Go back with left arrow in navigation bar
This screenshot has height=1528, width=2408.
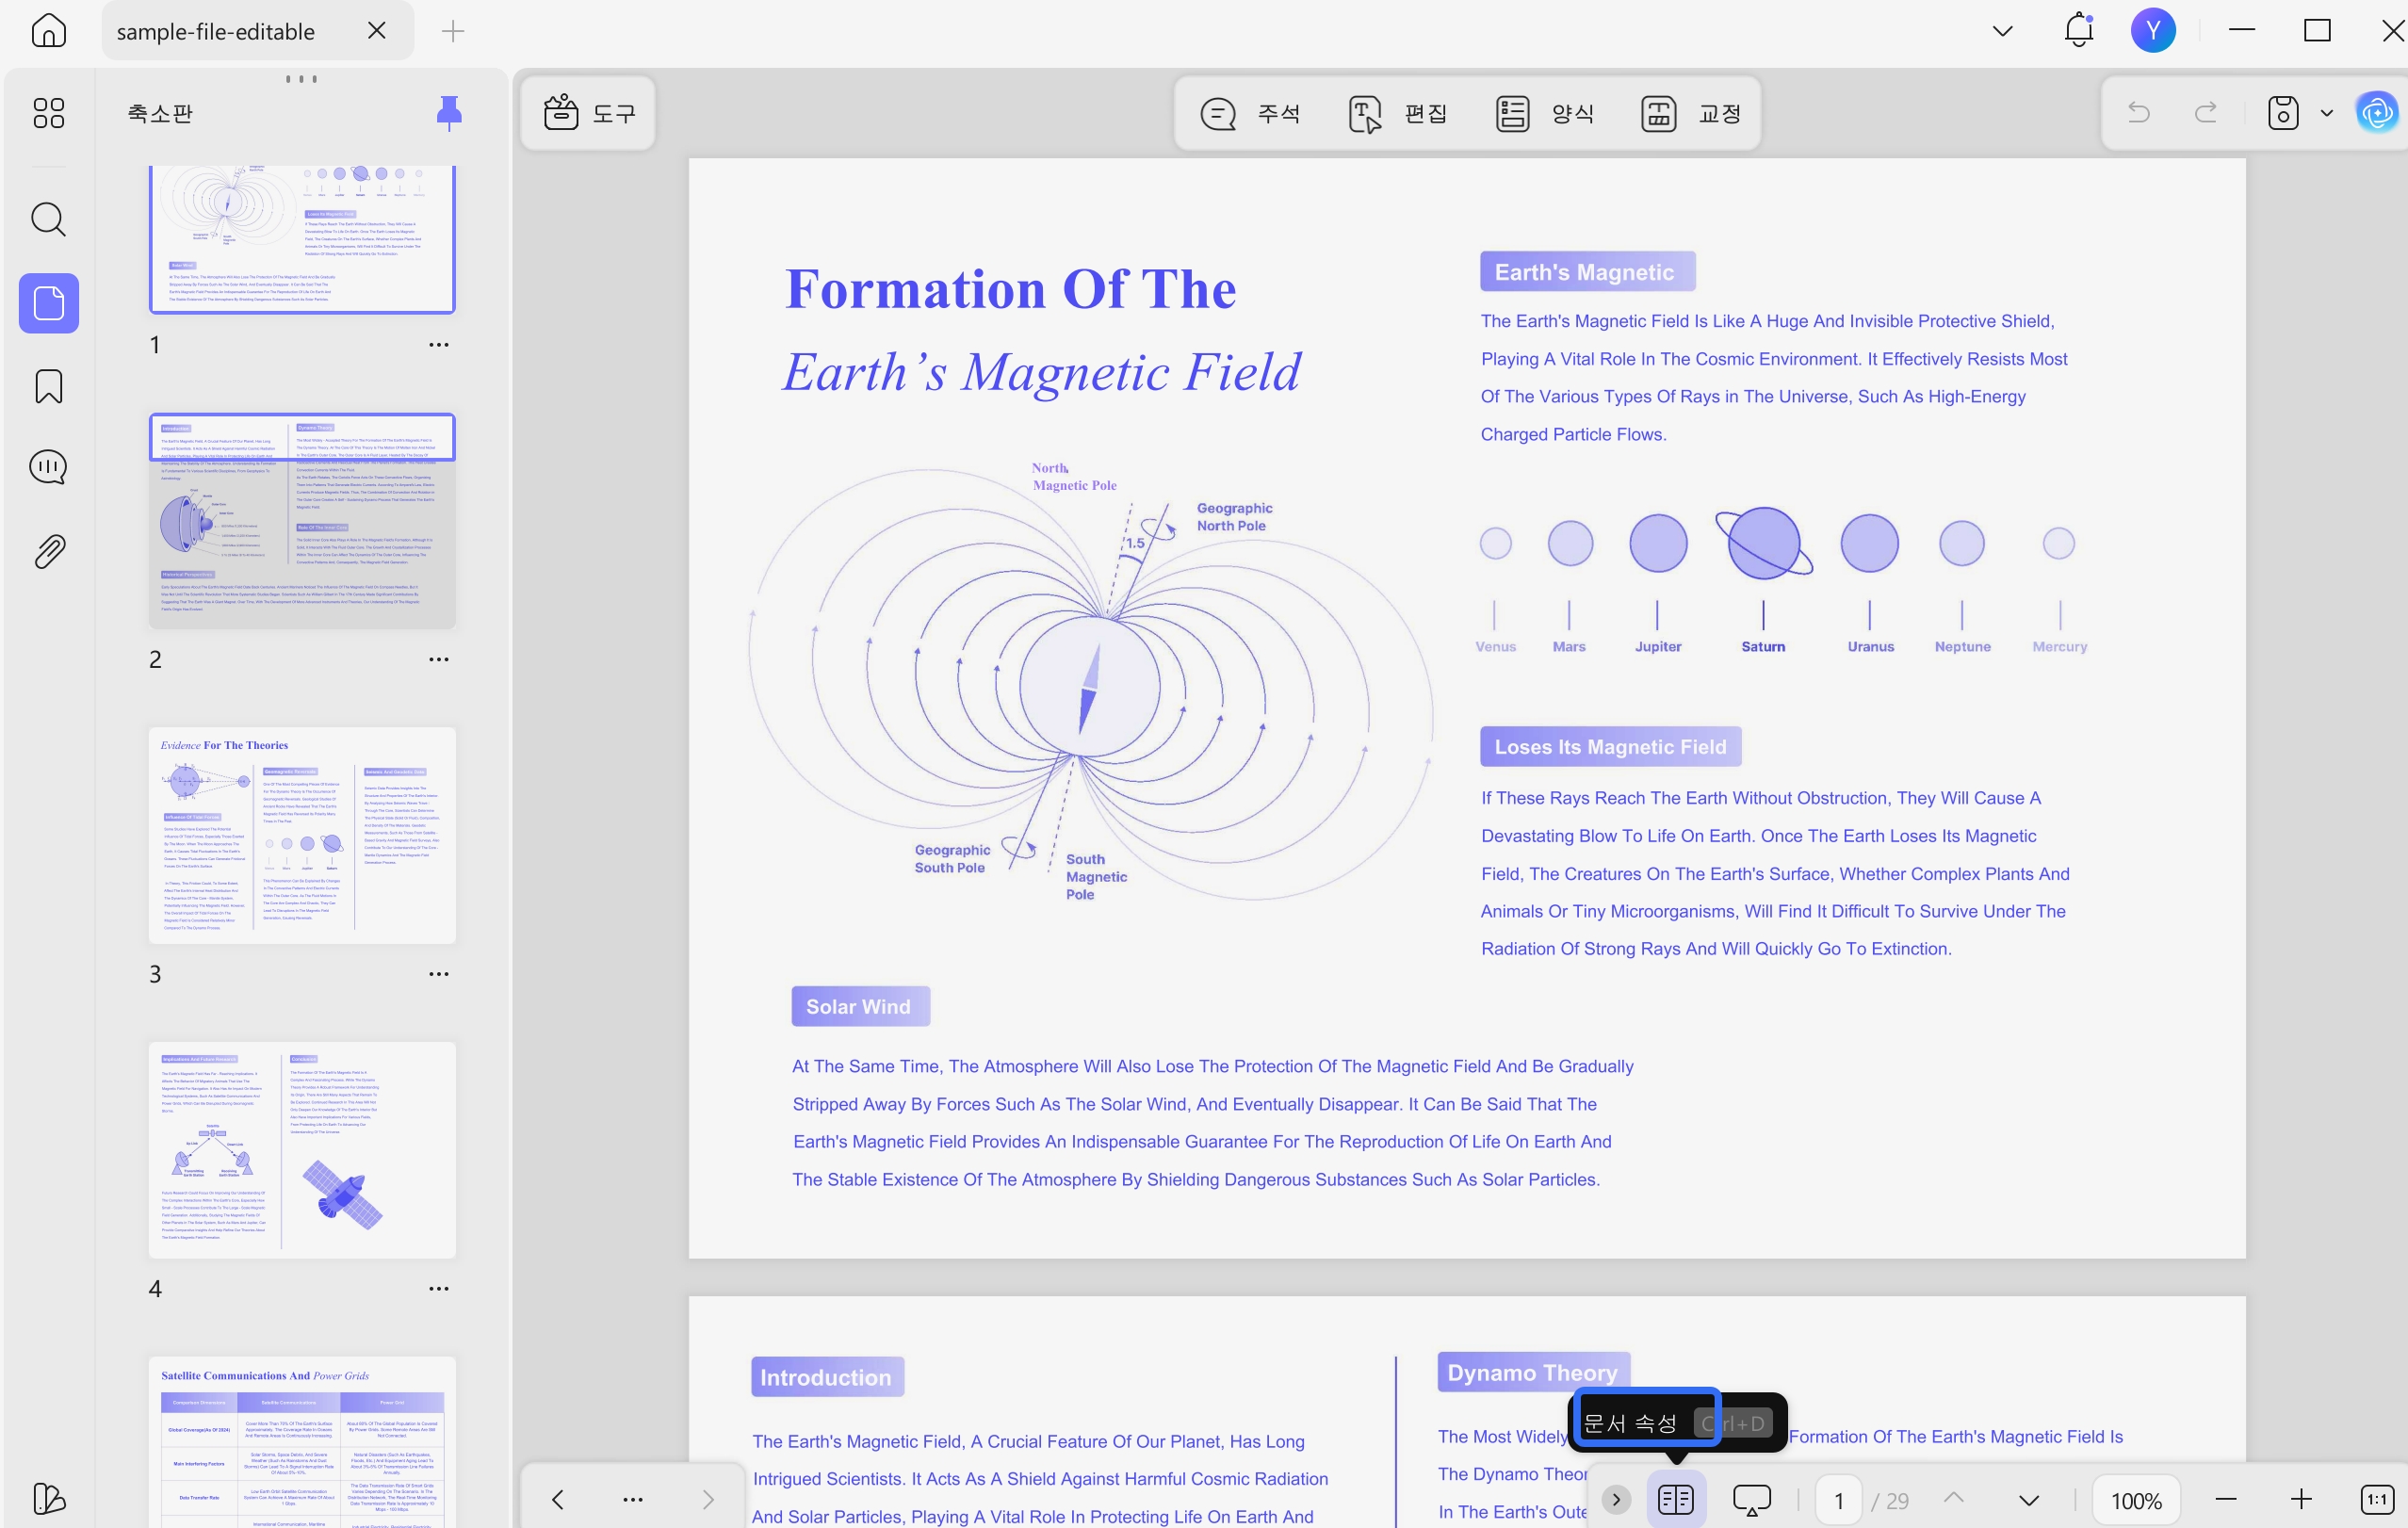[x=558, y=1499]
